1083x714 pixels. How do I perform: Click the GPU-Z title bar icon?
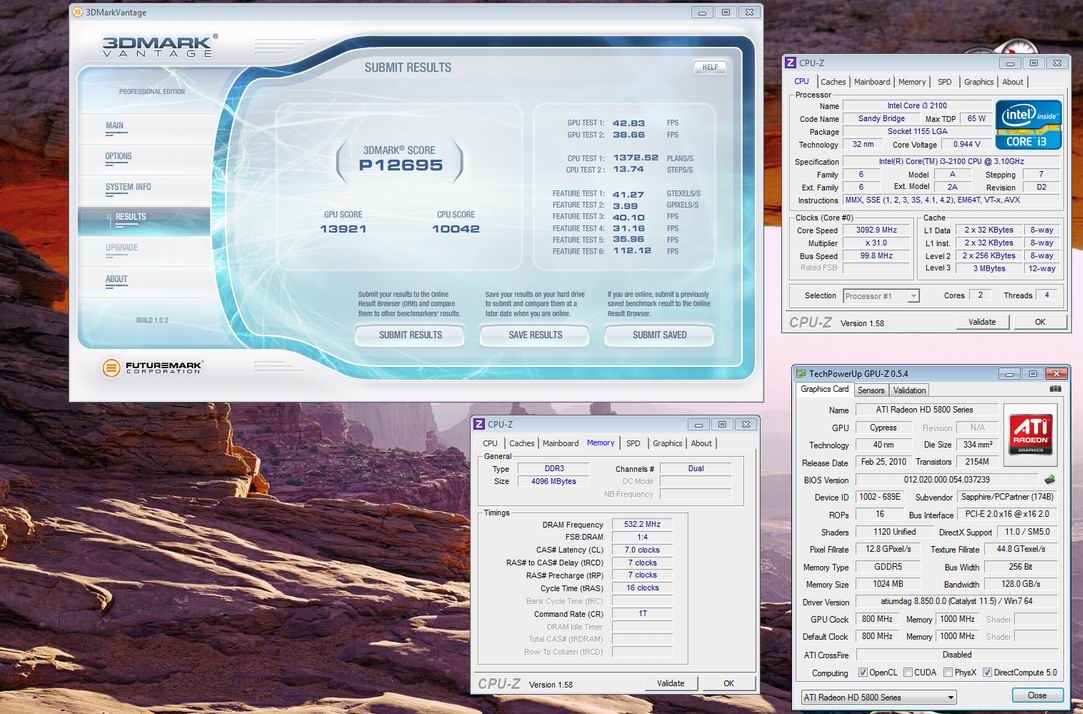coord(801,373)
